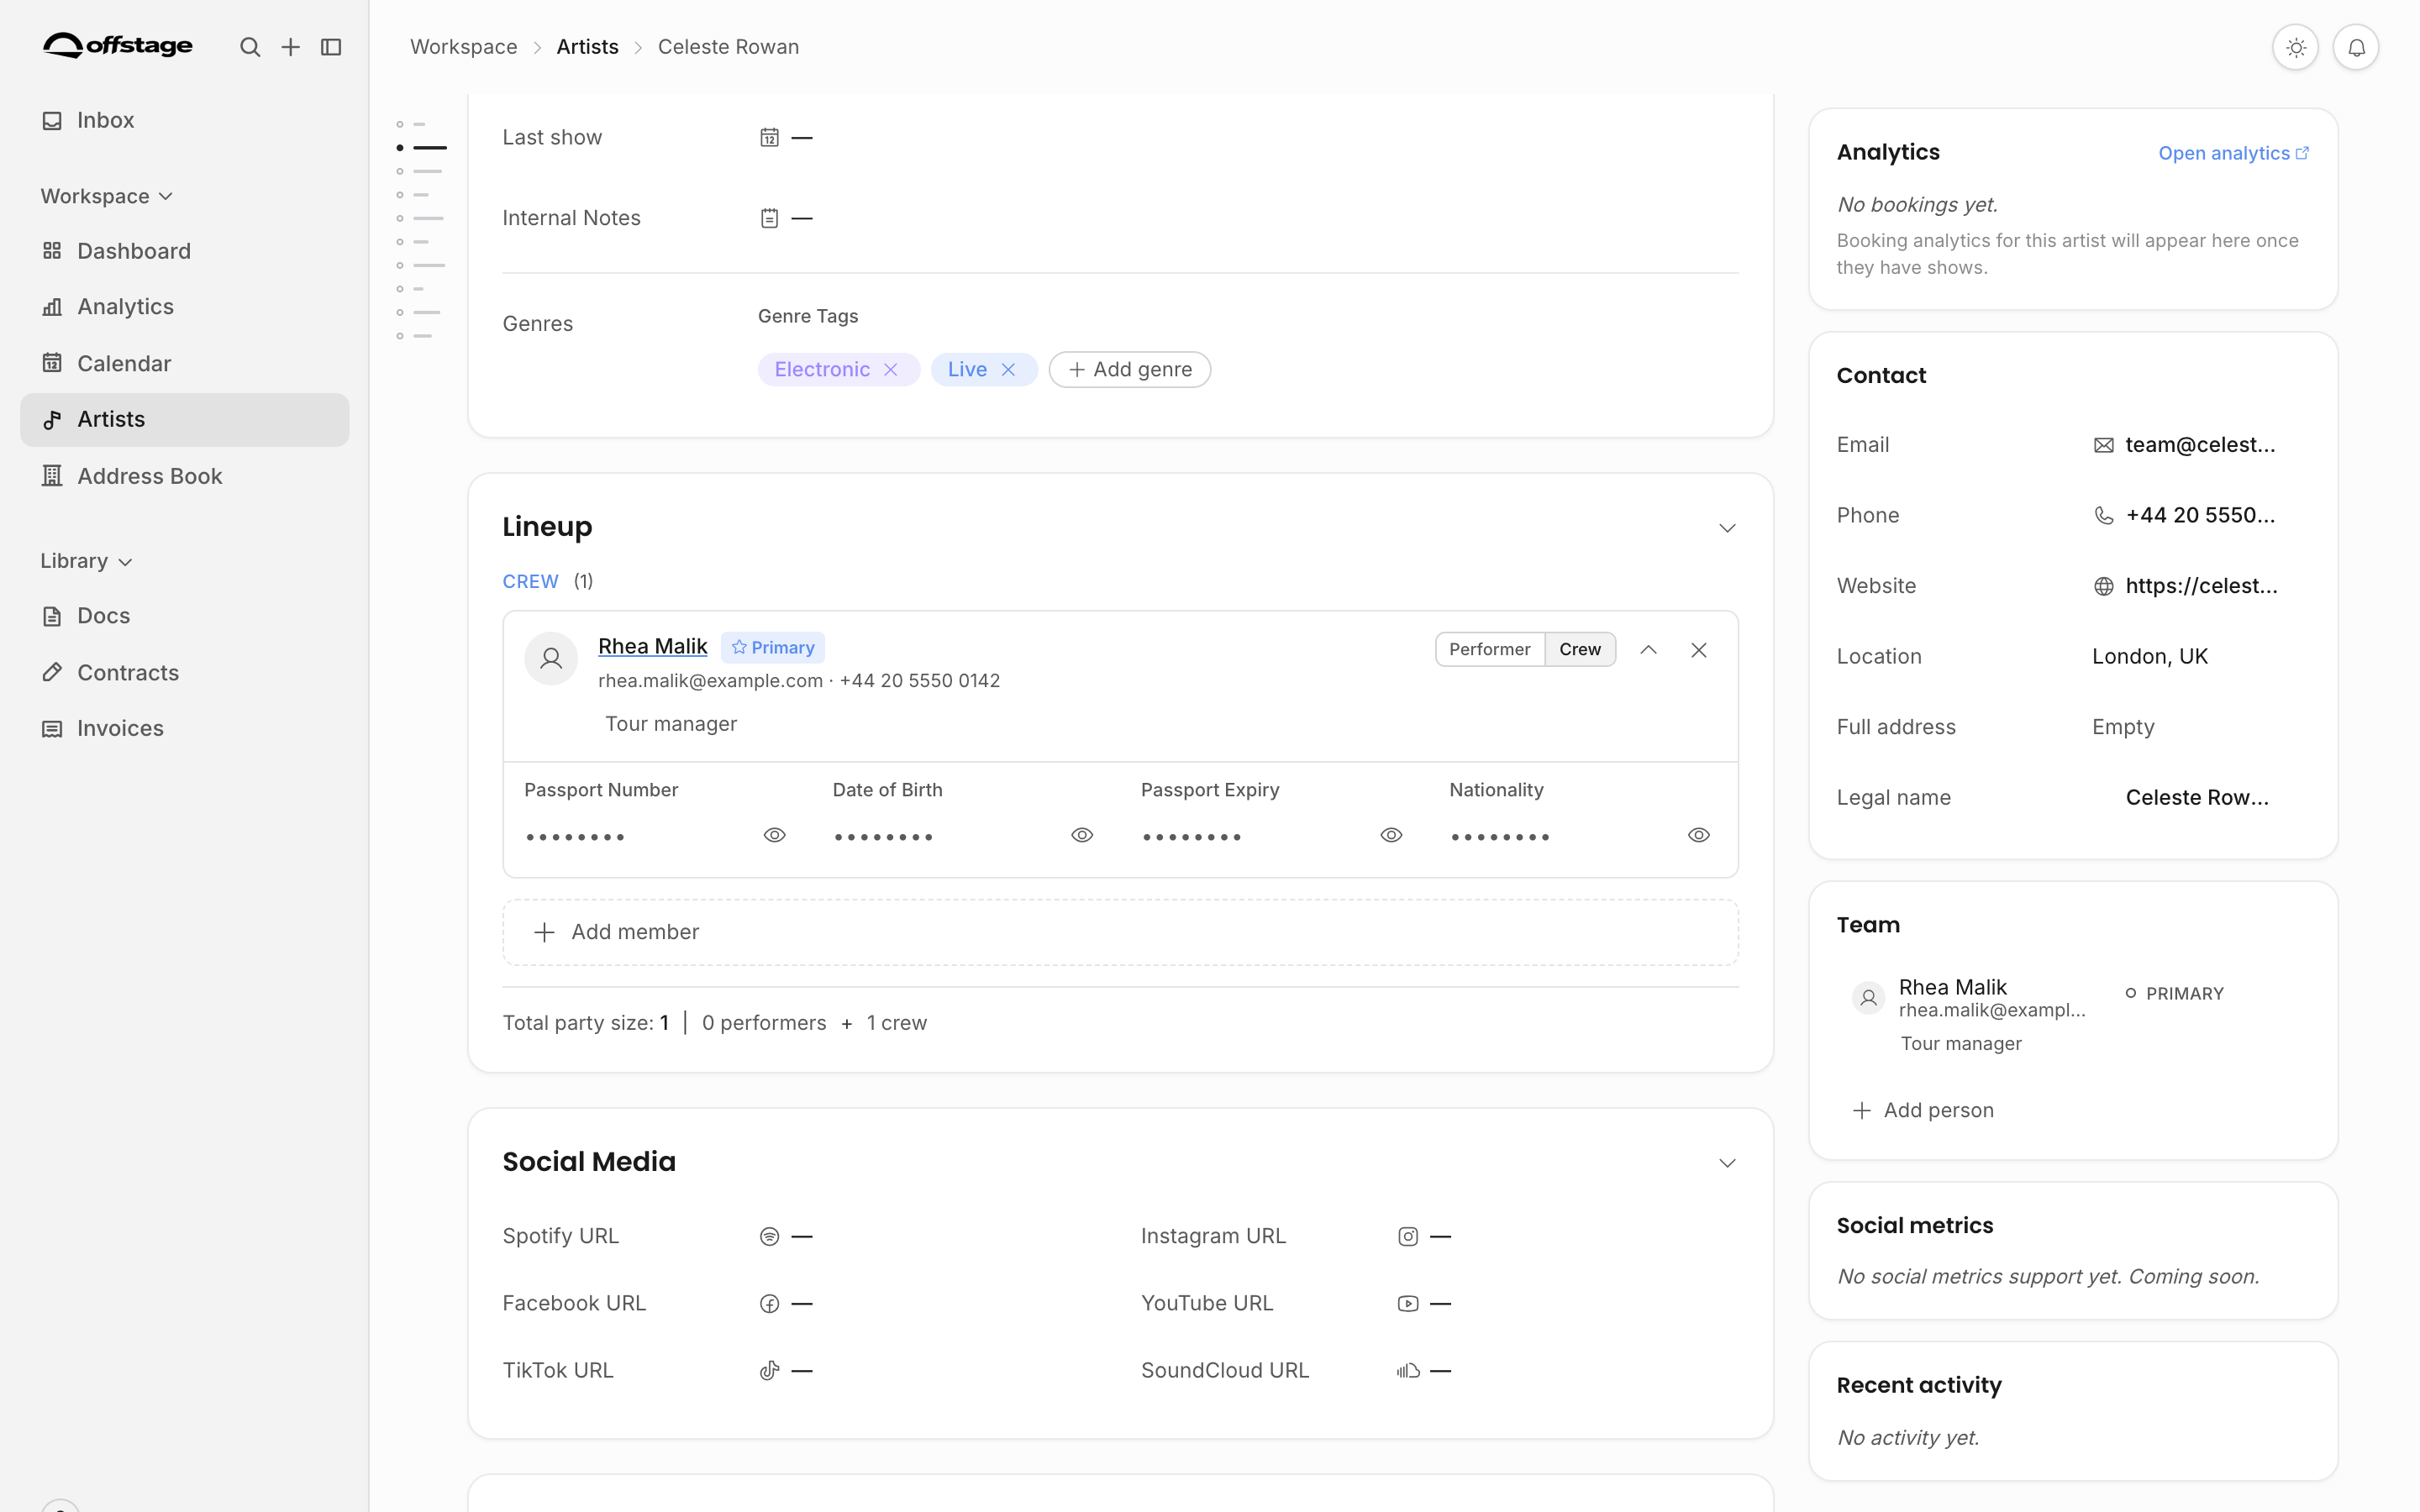Click the Facebook URL icon
This screenshot has height=1512, width=2420.
click(x=769, y=1304)
